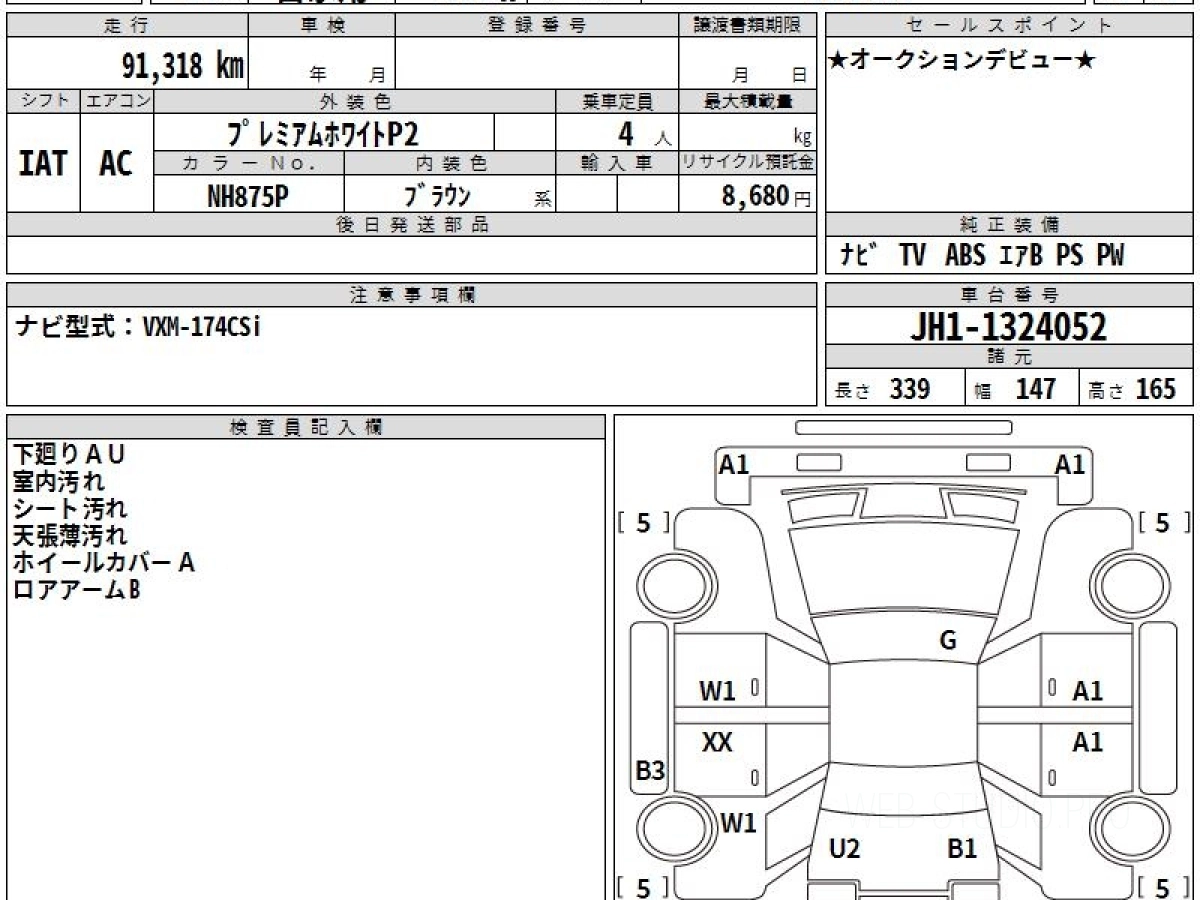Select the W1 mark below B3
Screen dimensions: 1200x900
click(738, 823)
